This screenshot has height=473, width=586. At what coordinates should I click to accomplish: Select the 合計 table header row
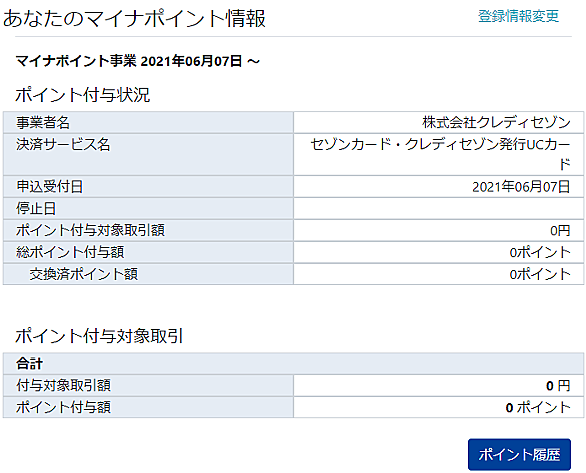293,363
